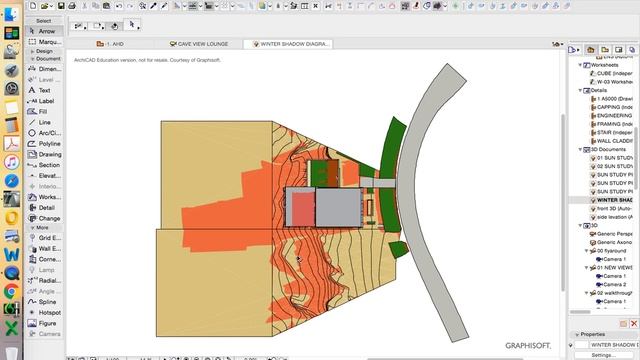Collapse the Document toolbox group
640x360 pixels.
click(32, 59)
